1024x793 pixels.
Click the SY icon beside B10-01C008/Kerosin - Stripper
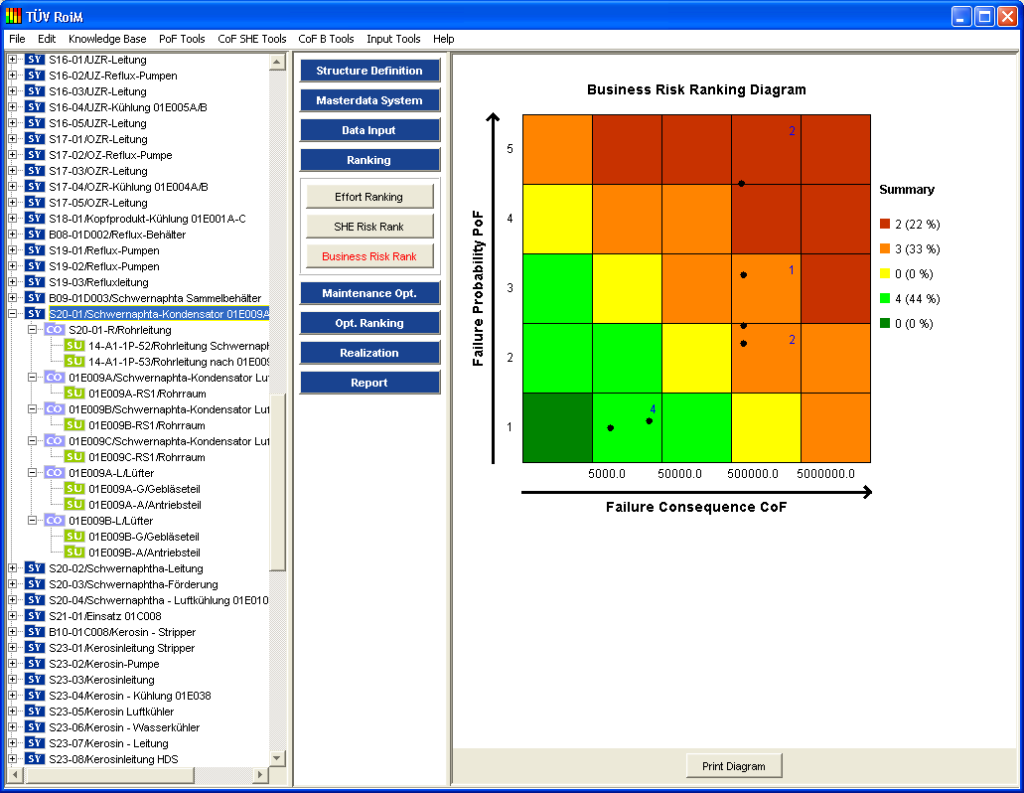34,632
